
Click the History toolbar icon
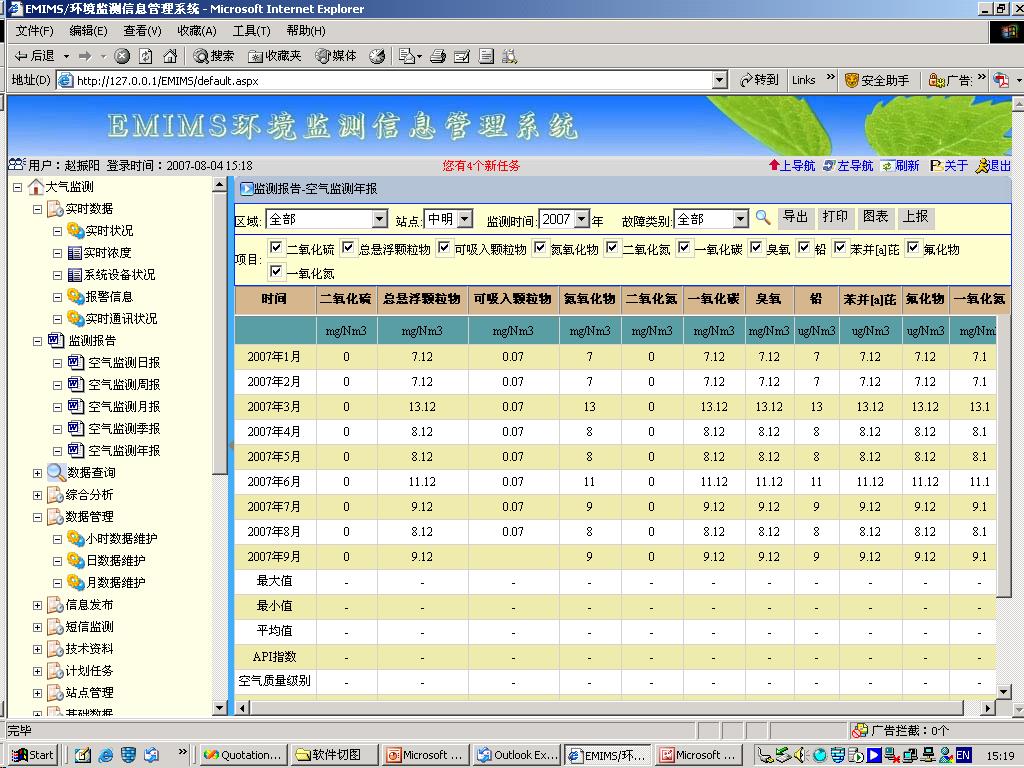click(x=377, y=56)
